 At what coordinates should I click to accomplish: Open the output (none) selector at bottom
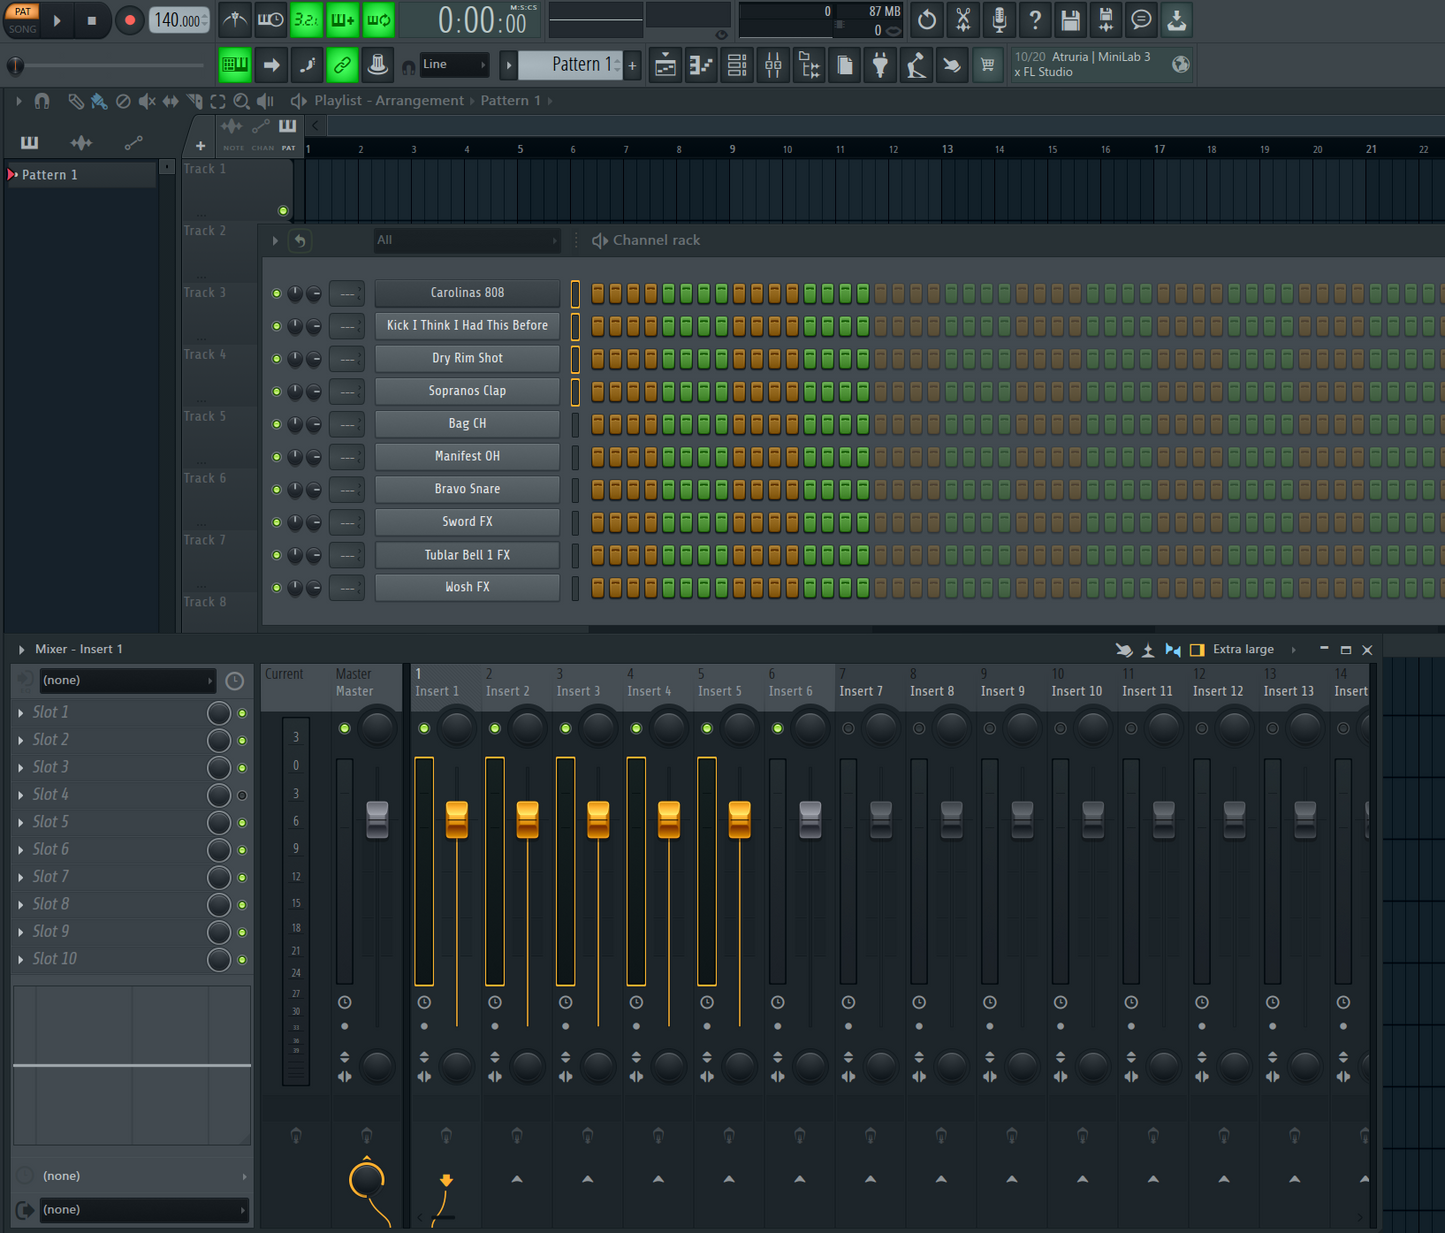143,1210
